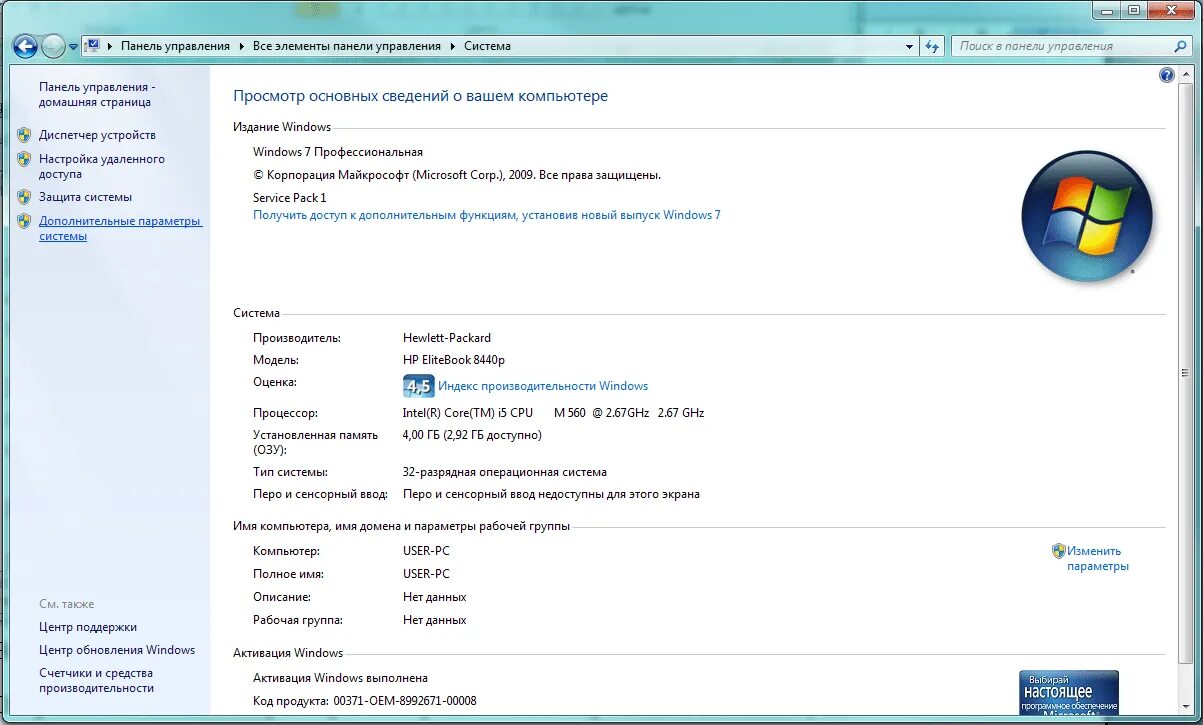1203x725 pixels.
Task: Open 'Дополнительные параметры системы' link
Action: tap(120, 229)
